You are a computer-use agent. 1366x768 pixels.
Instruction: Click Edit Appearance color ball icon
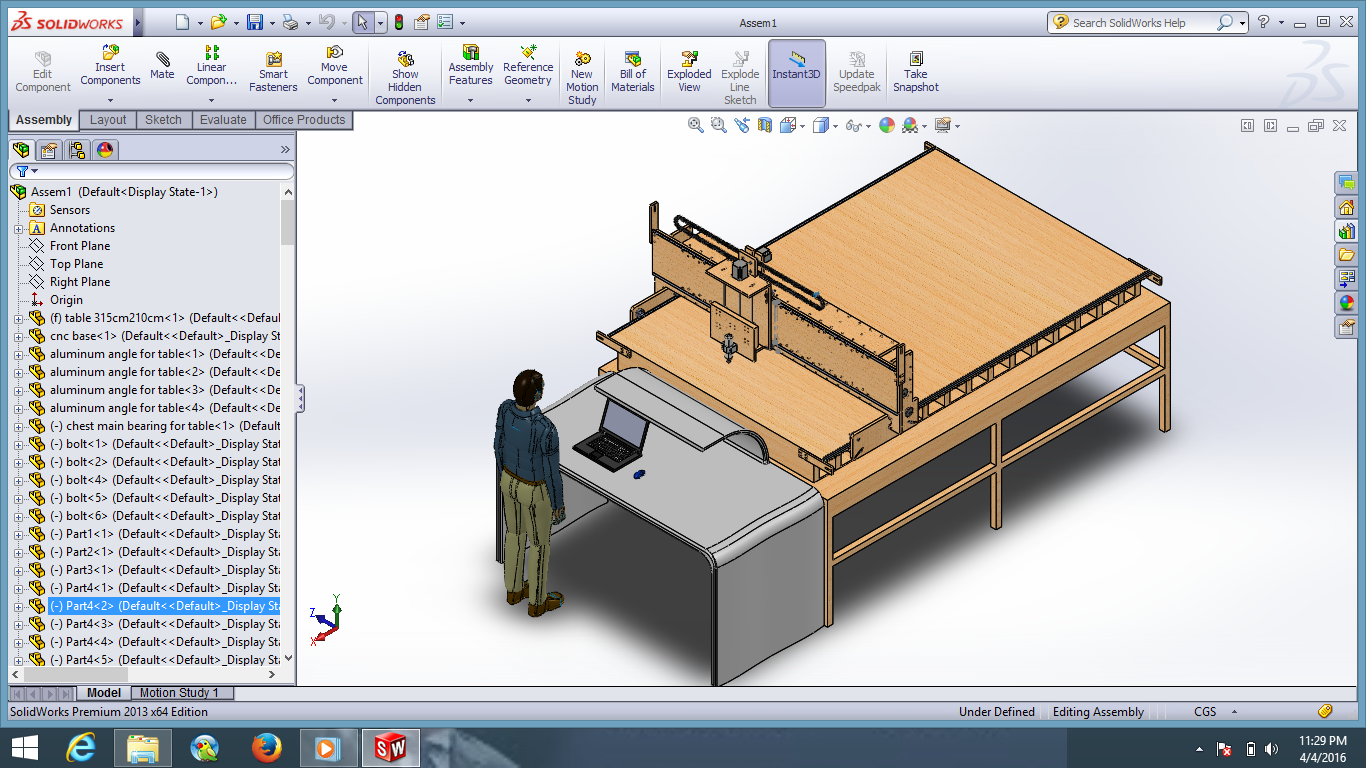click(886, 125)
